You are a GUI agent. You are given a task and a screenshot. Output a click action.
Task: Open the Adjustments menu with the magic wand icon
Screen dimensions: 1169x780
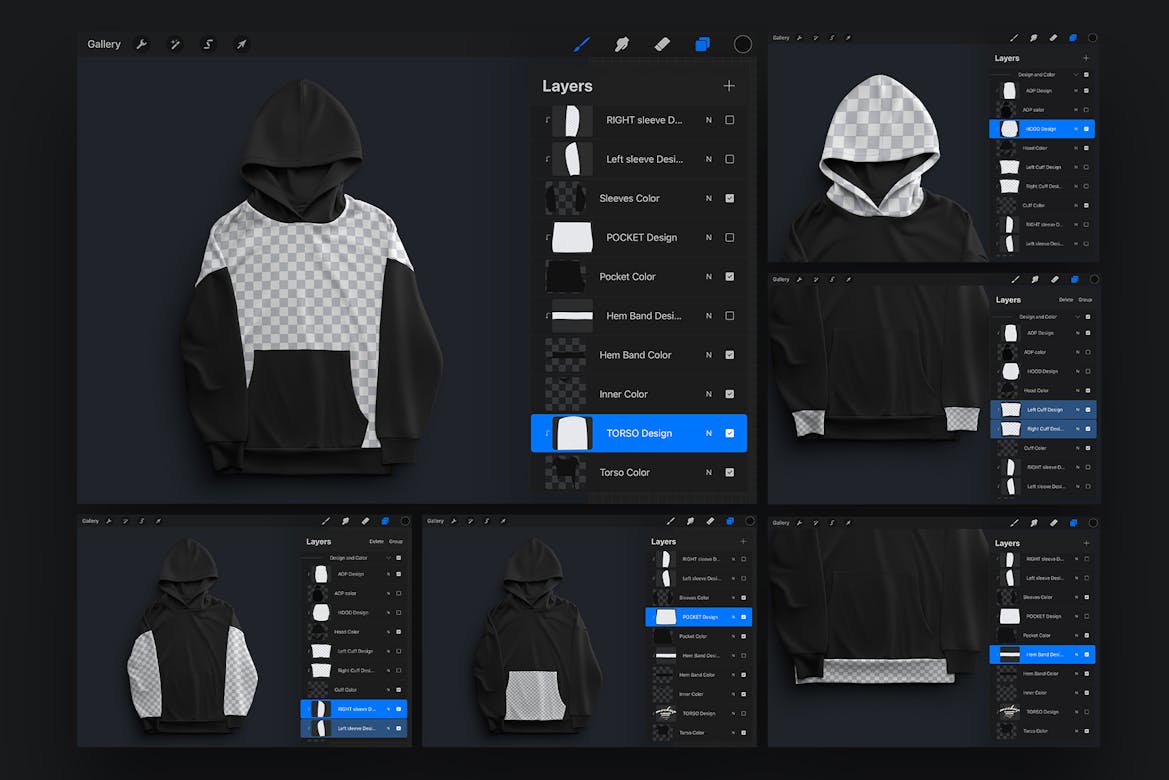tap(175, 44)
